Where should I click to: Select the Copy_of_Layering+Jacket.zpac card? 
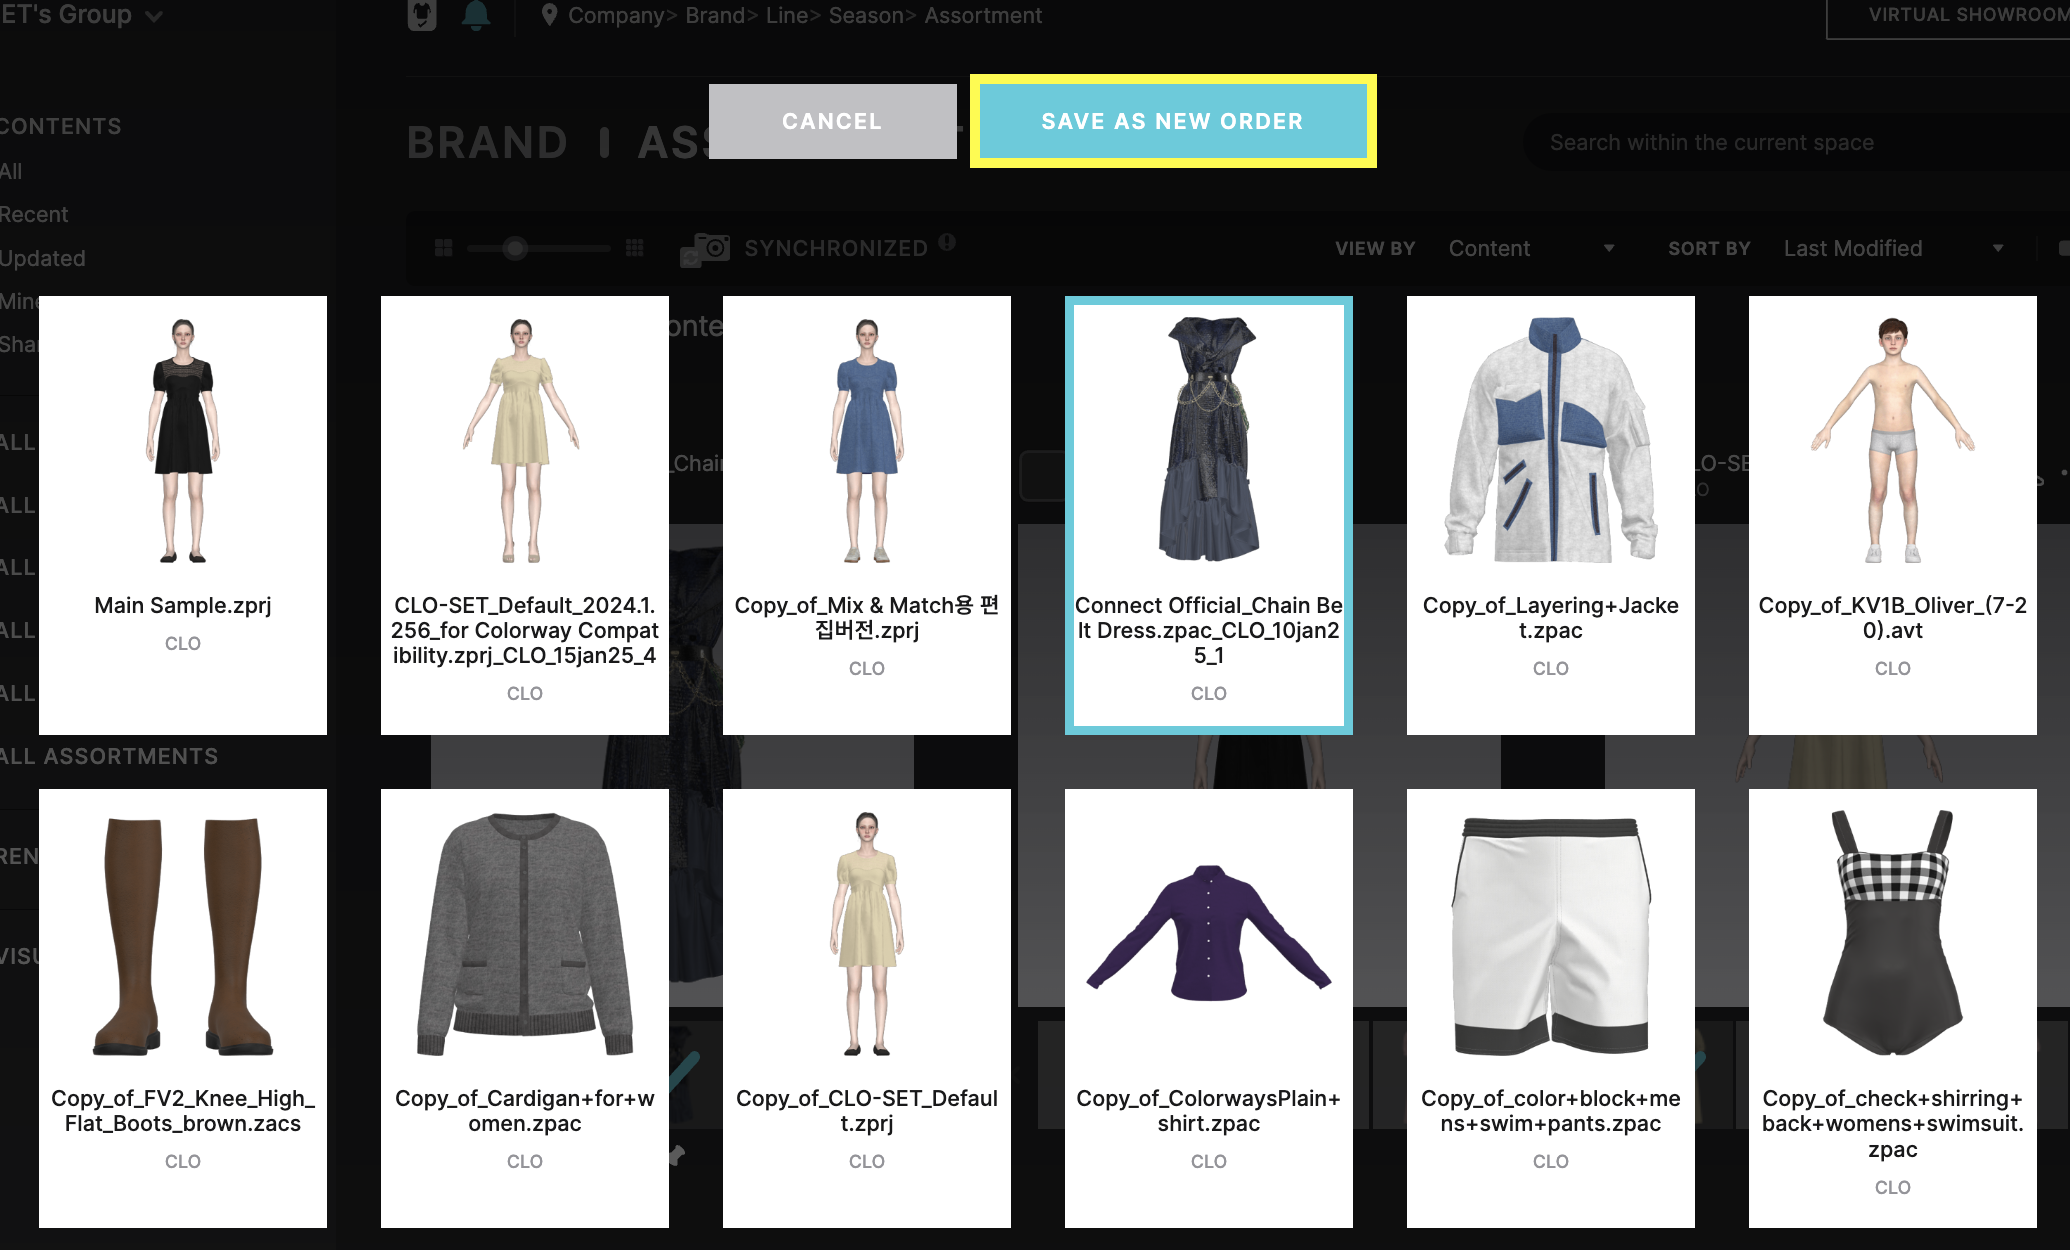pyautogui.click(x=1551, y=515)
